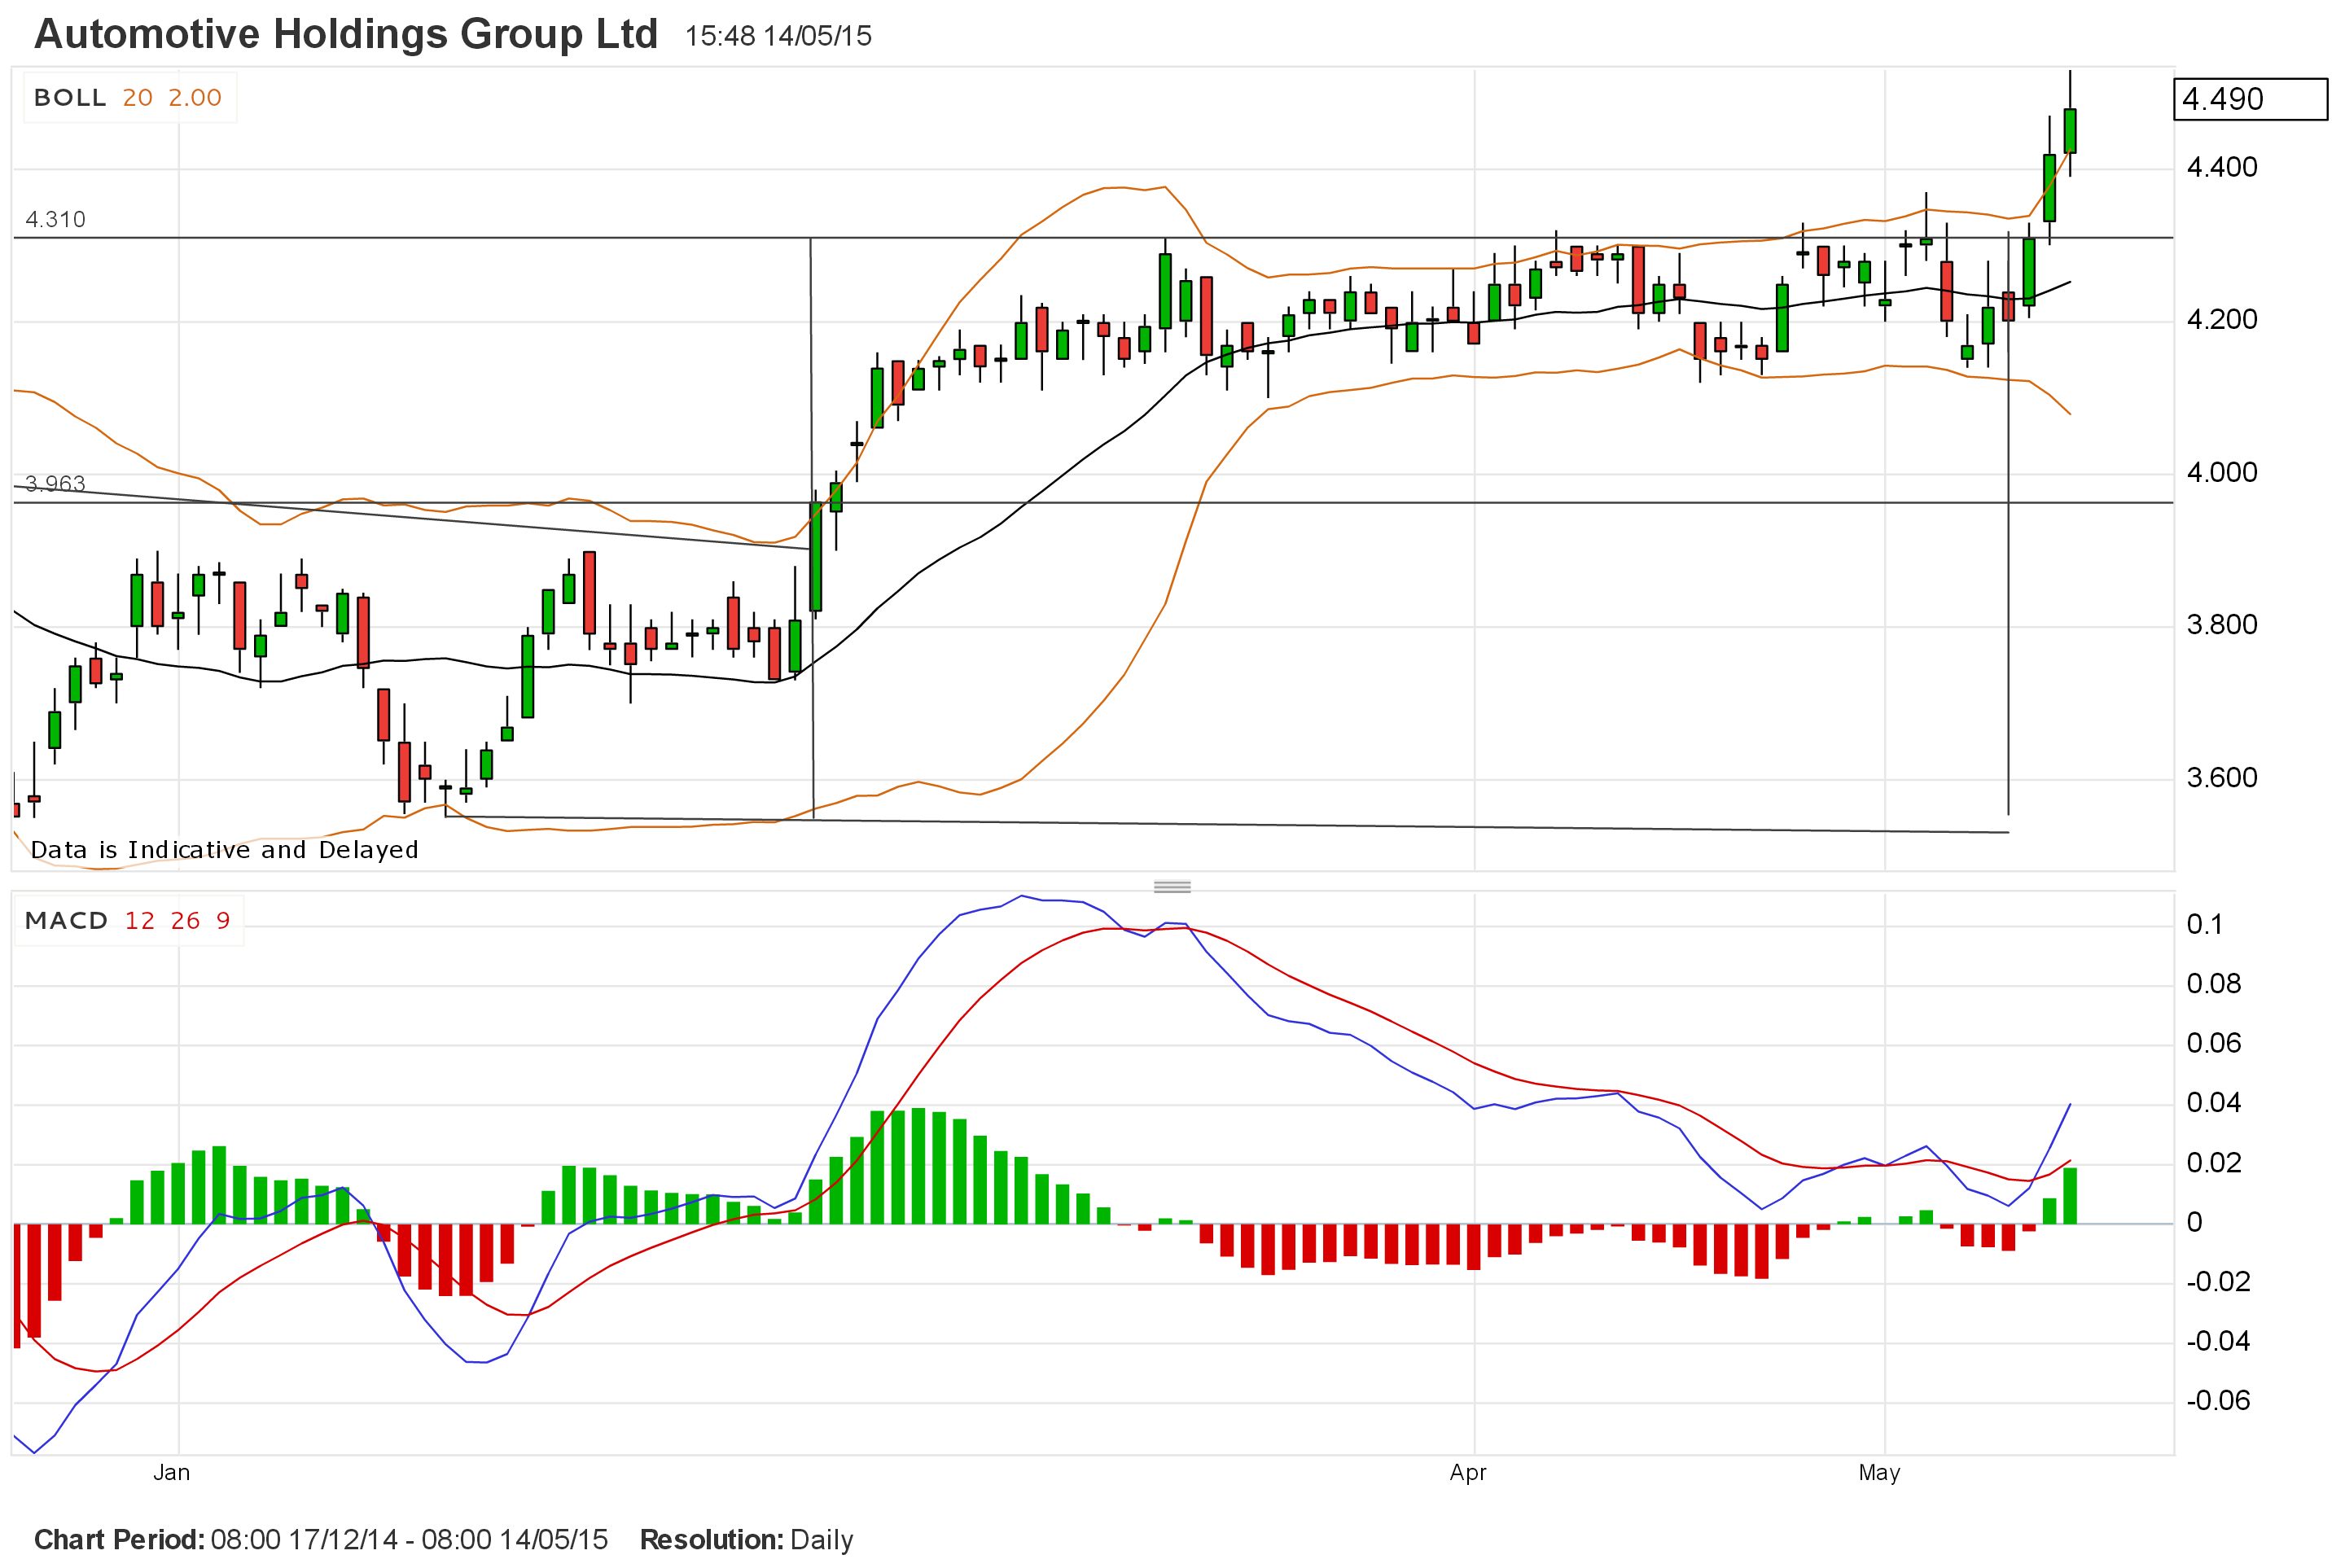Click the May date axis label
This screenshot has width=2345, height=1568.
1879,1473
